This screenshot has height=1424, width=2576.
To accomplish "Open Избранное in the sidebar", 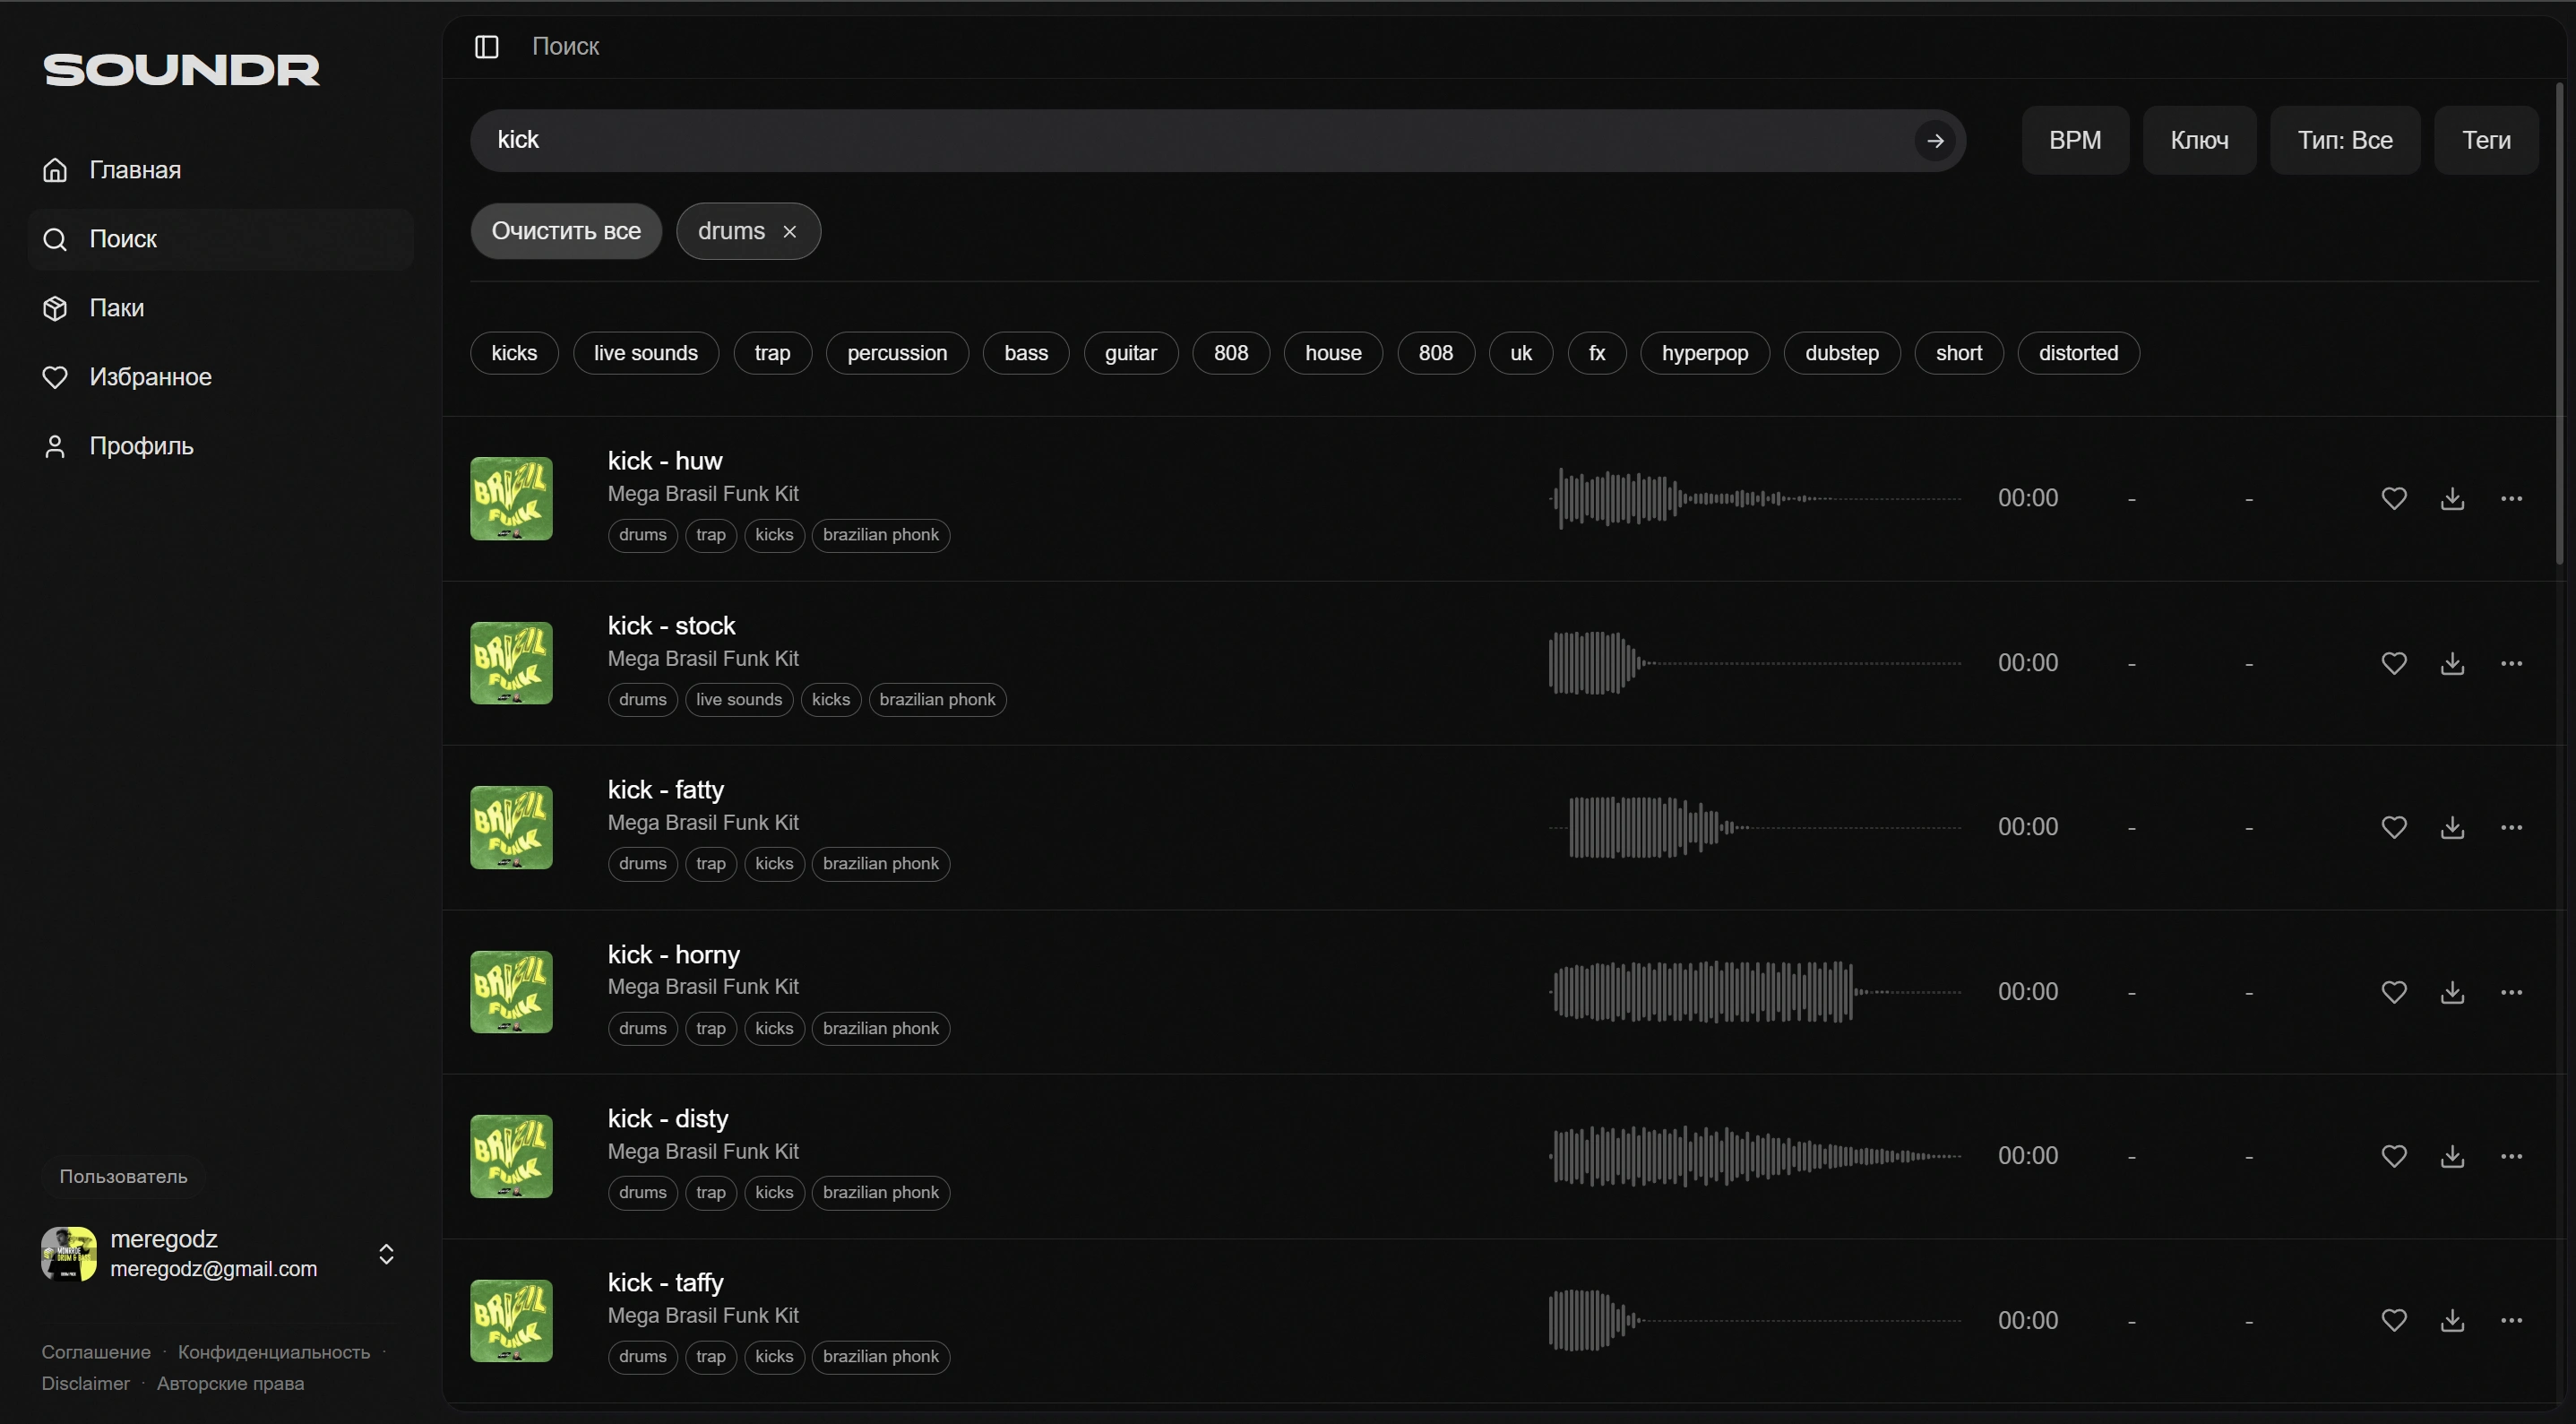I will pos(150,377).
